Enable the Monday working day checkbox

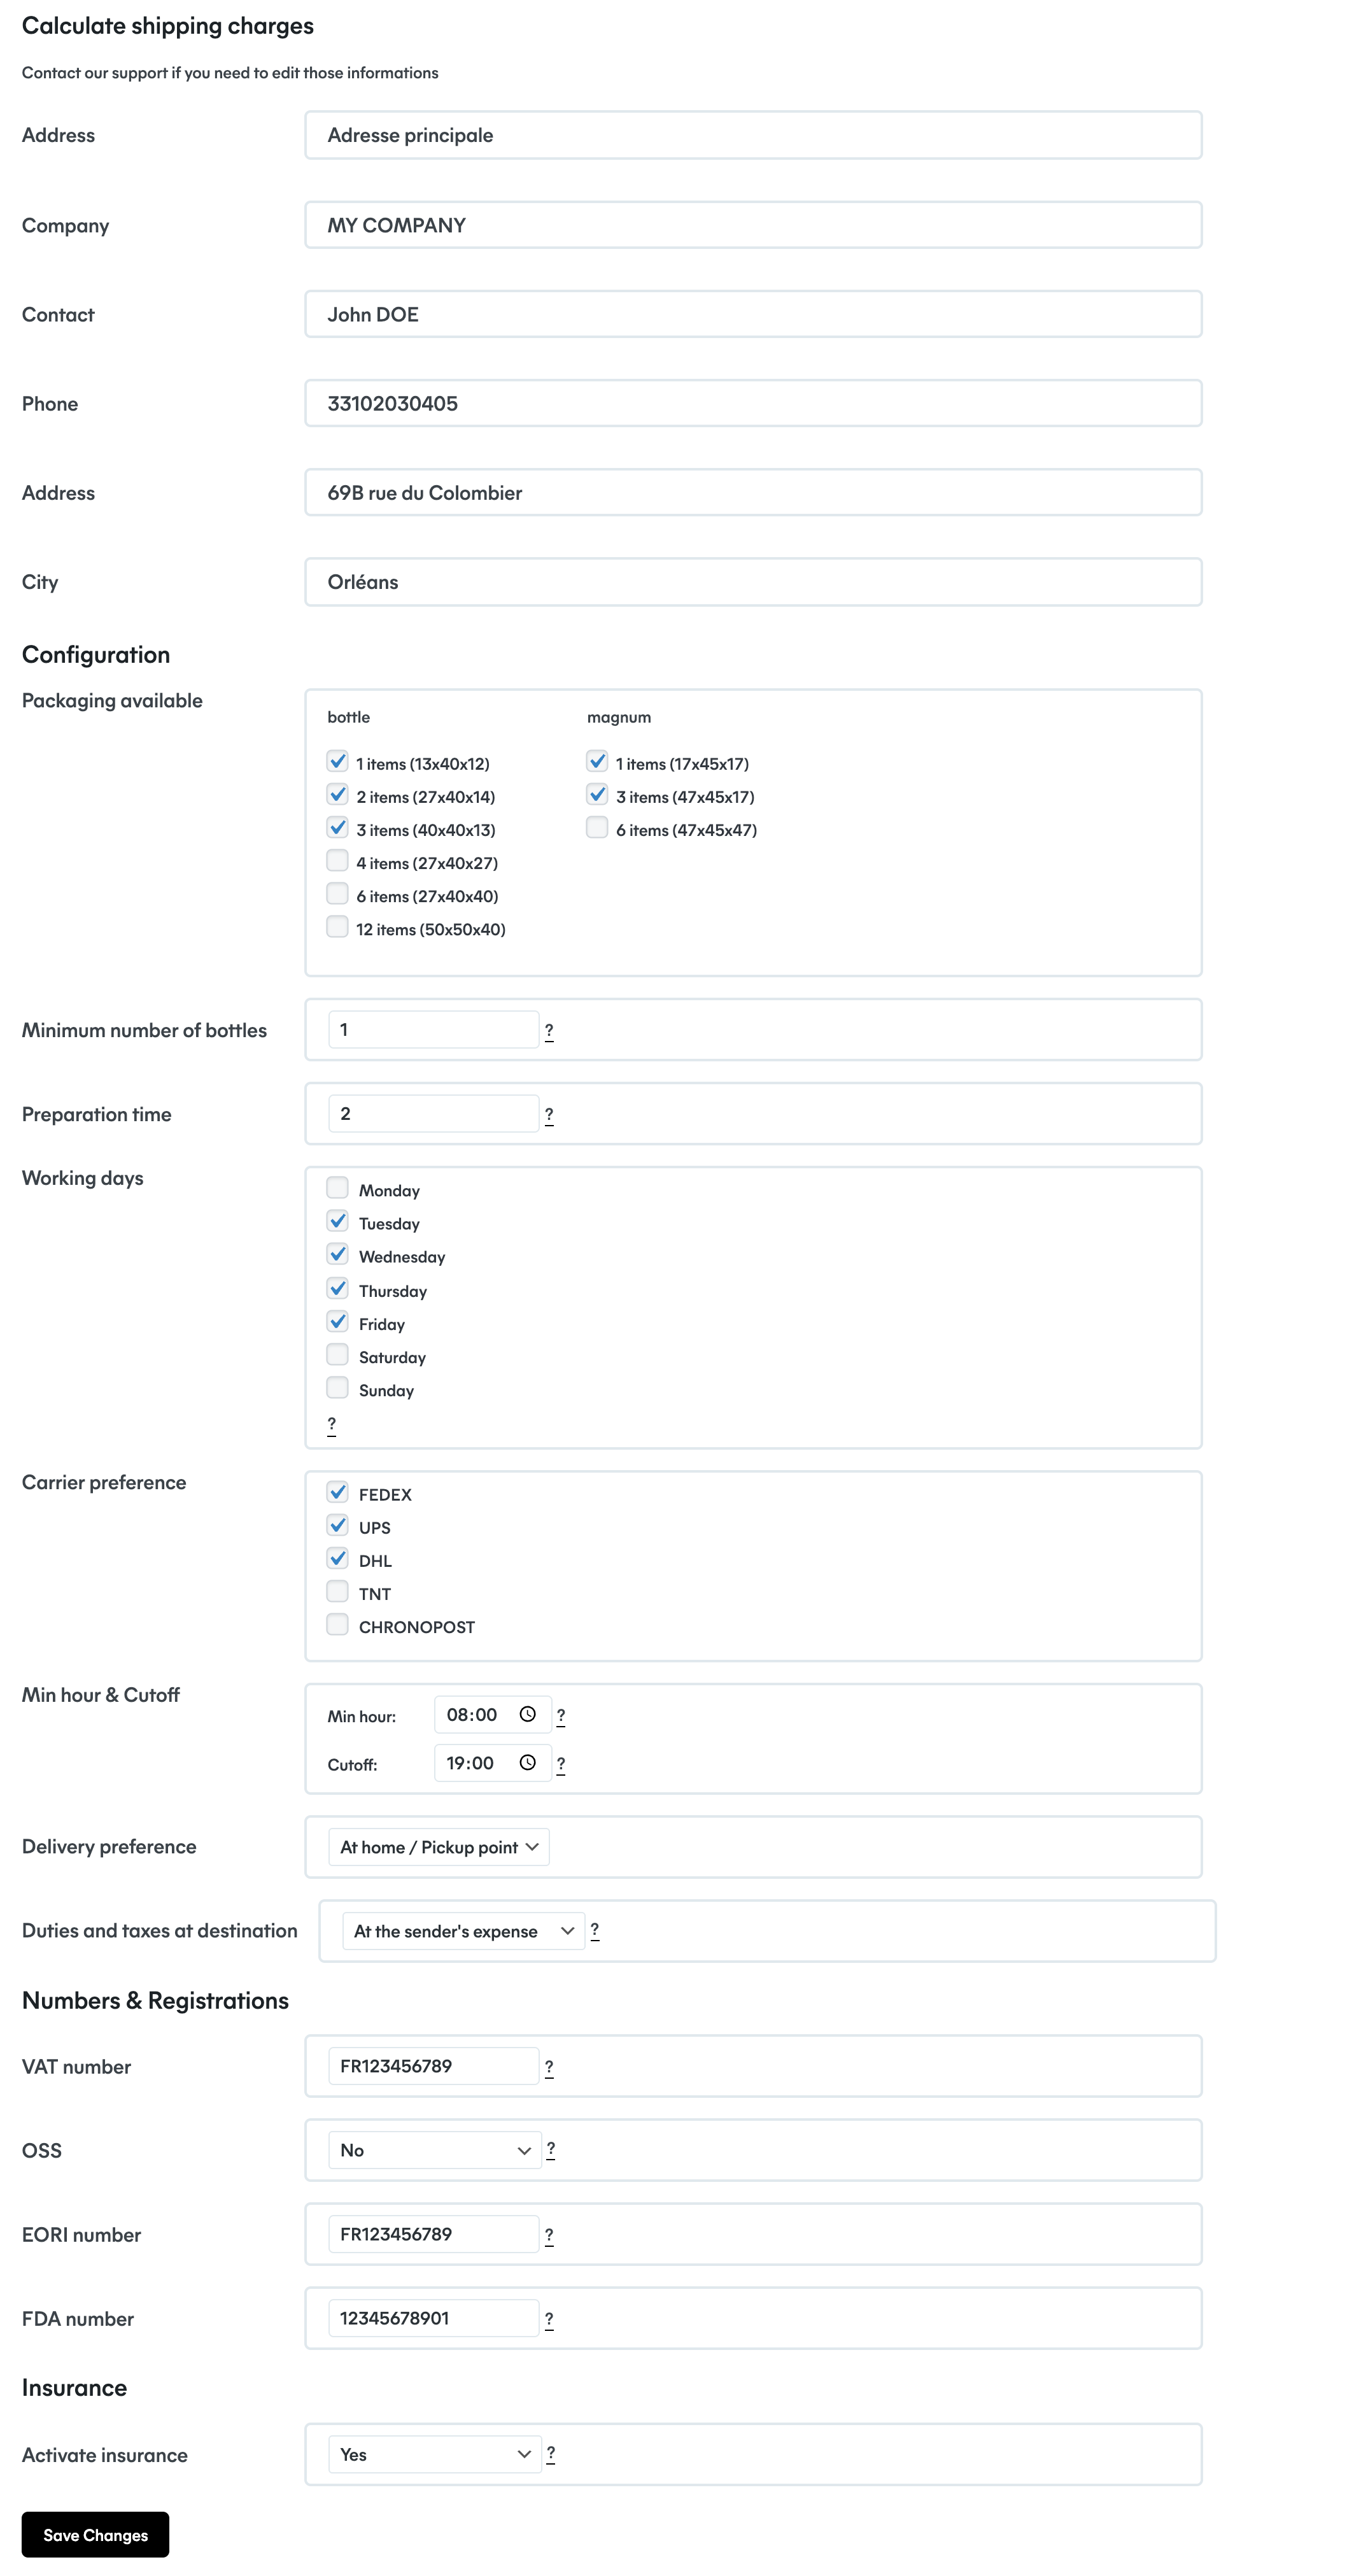point(338,1188)
